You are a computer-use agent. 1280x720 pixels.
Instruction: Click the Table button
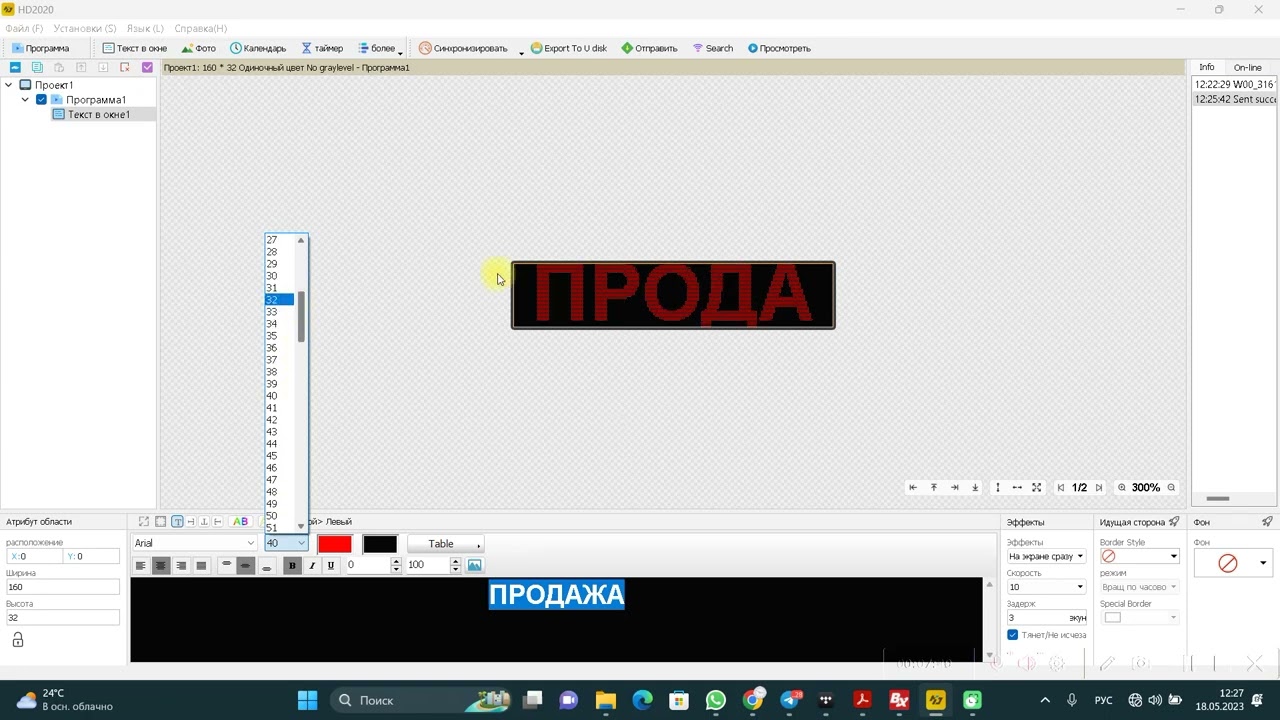445,544
